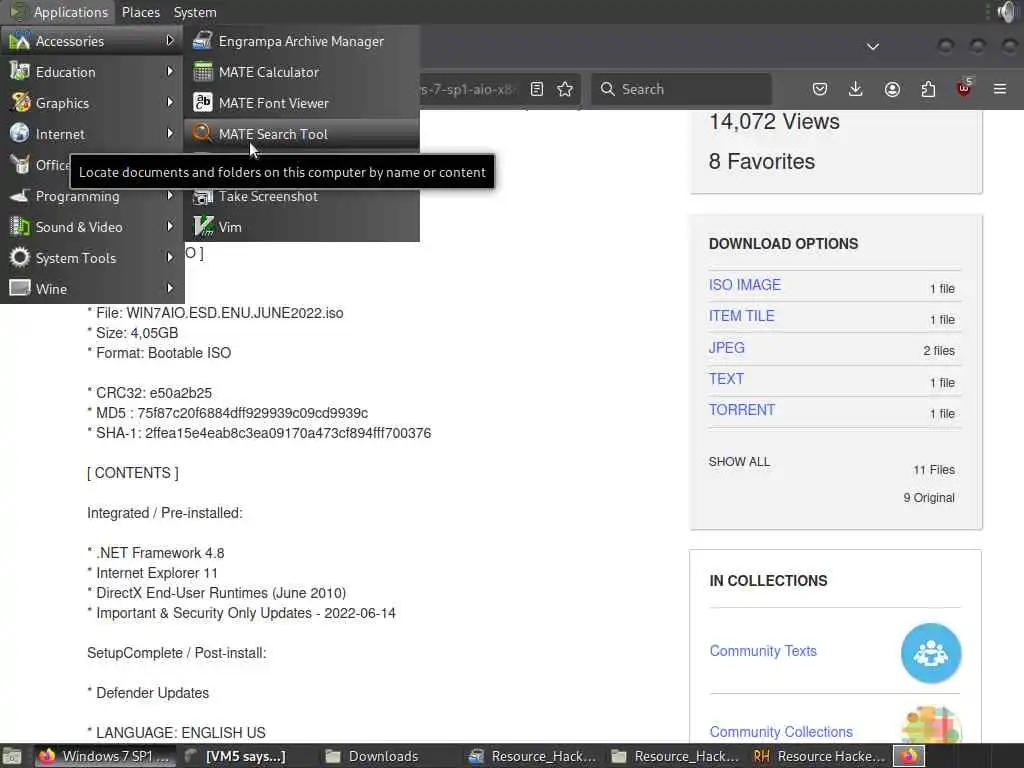Open the ISO IMAGE download link
1024x768 pixels.
(744, 285)
